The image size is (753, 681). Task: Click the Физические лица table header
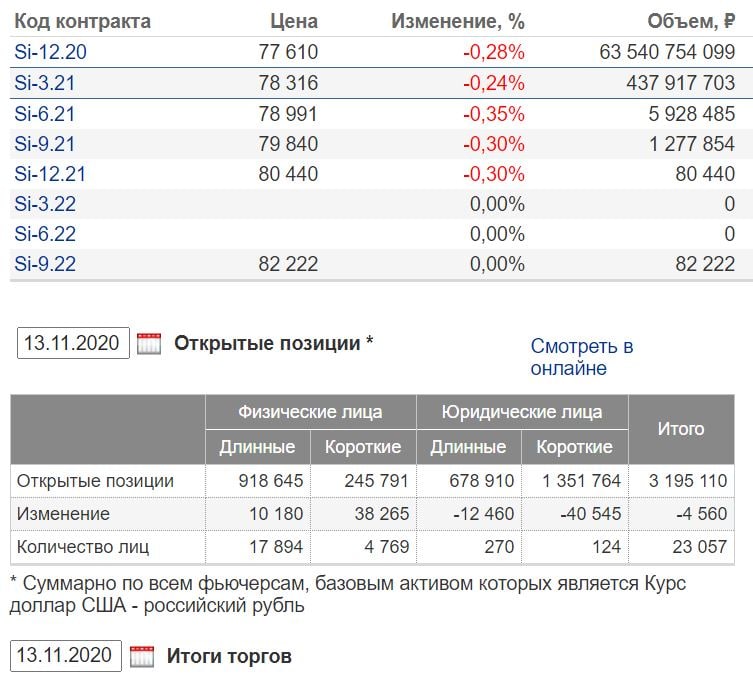(310, 412)
